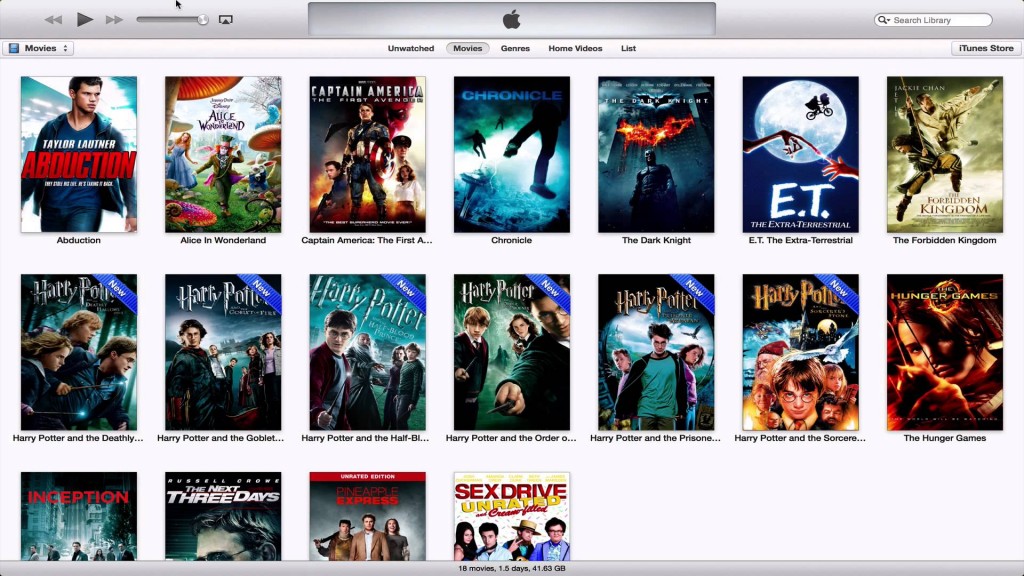Click the Apple logo in status display
Viewport: 1024px width, 576px height.
click(511, 20)
